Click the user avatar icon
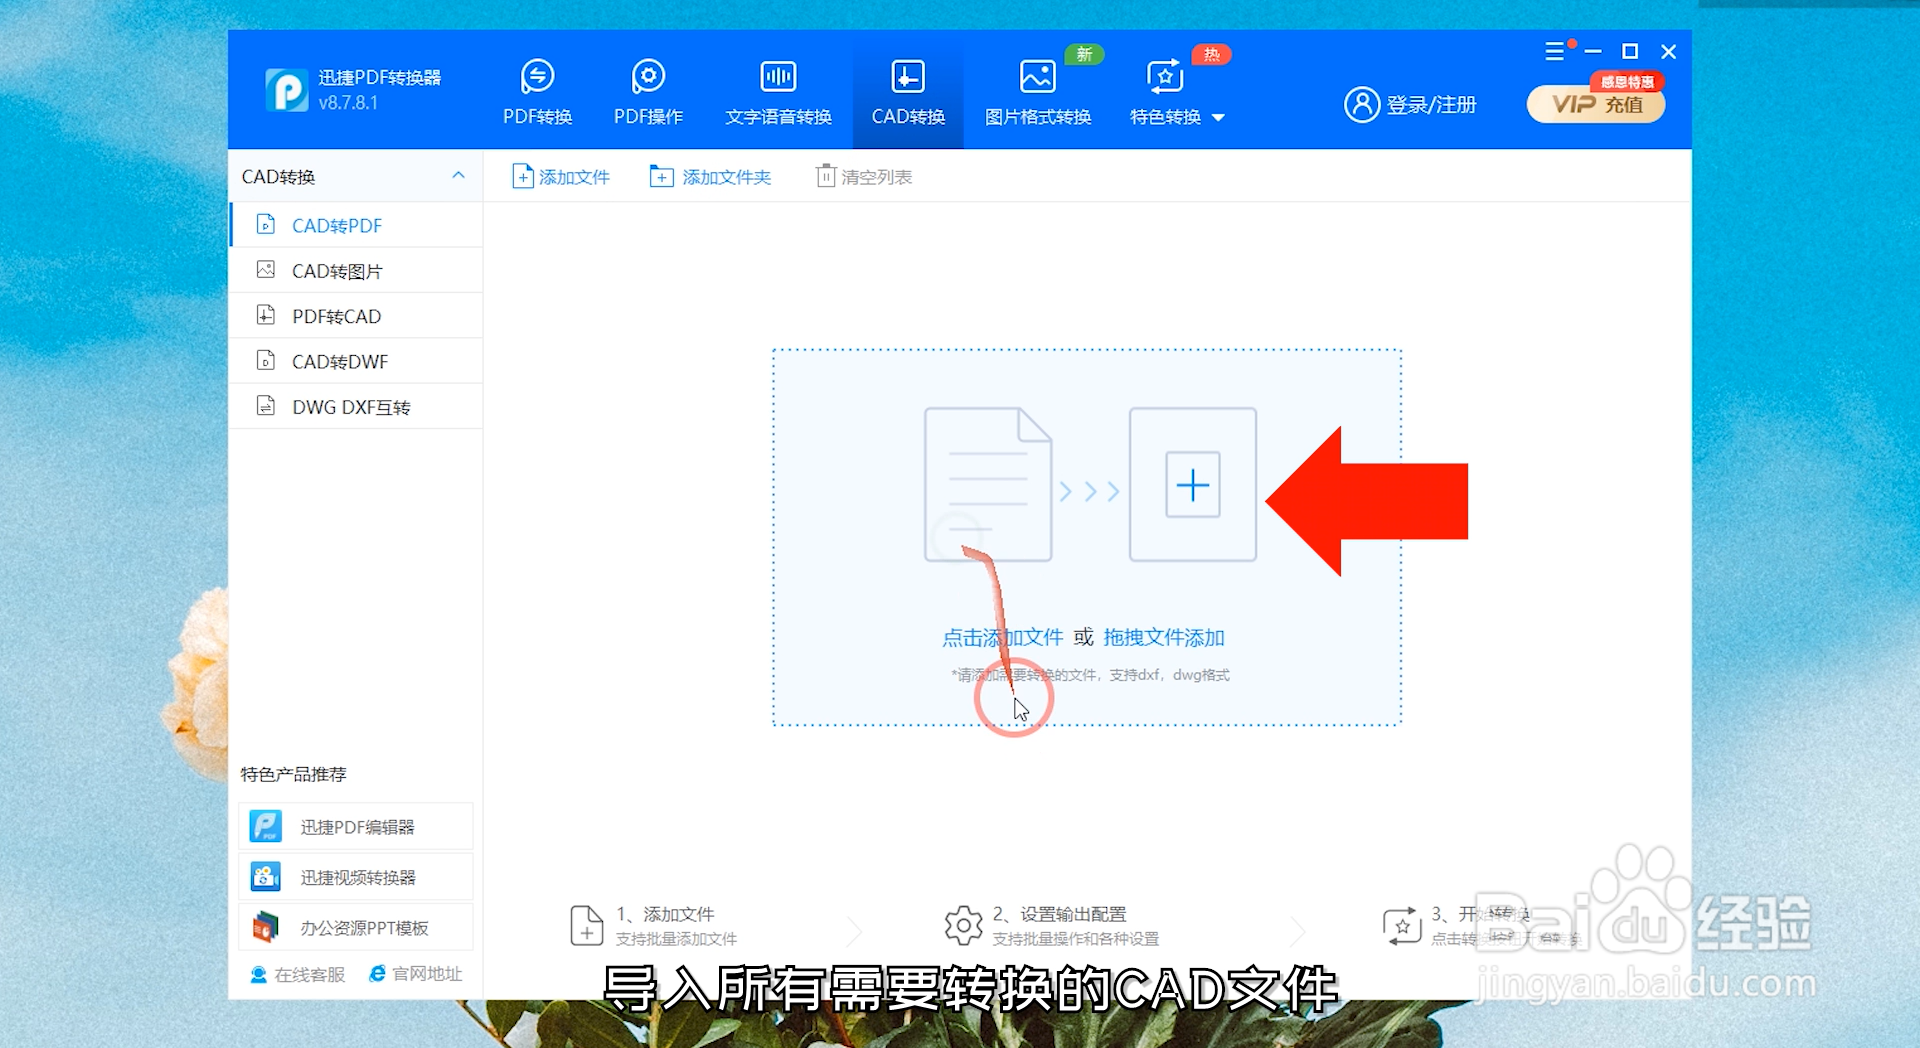 (x=1361, y=104)
